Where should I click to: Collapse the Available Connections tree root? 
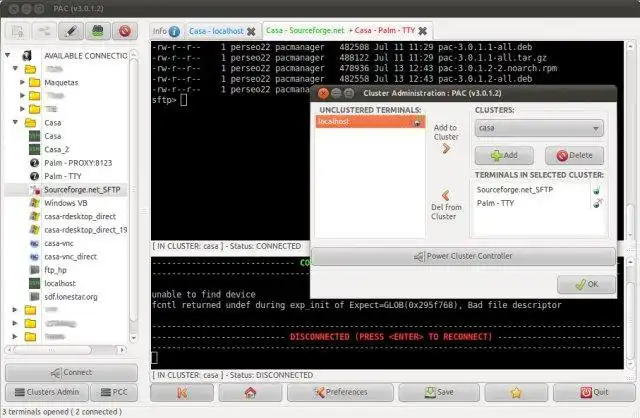(x=8, y=55)
